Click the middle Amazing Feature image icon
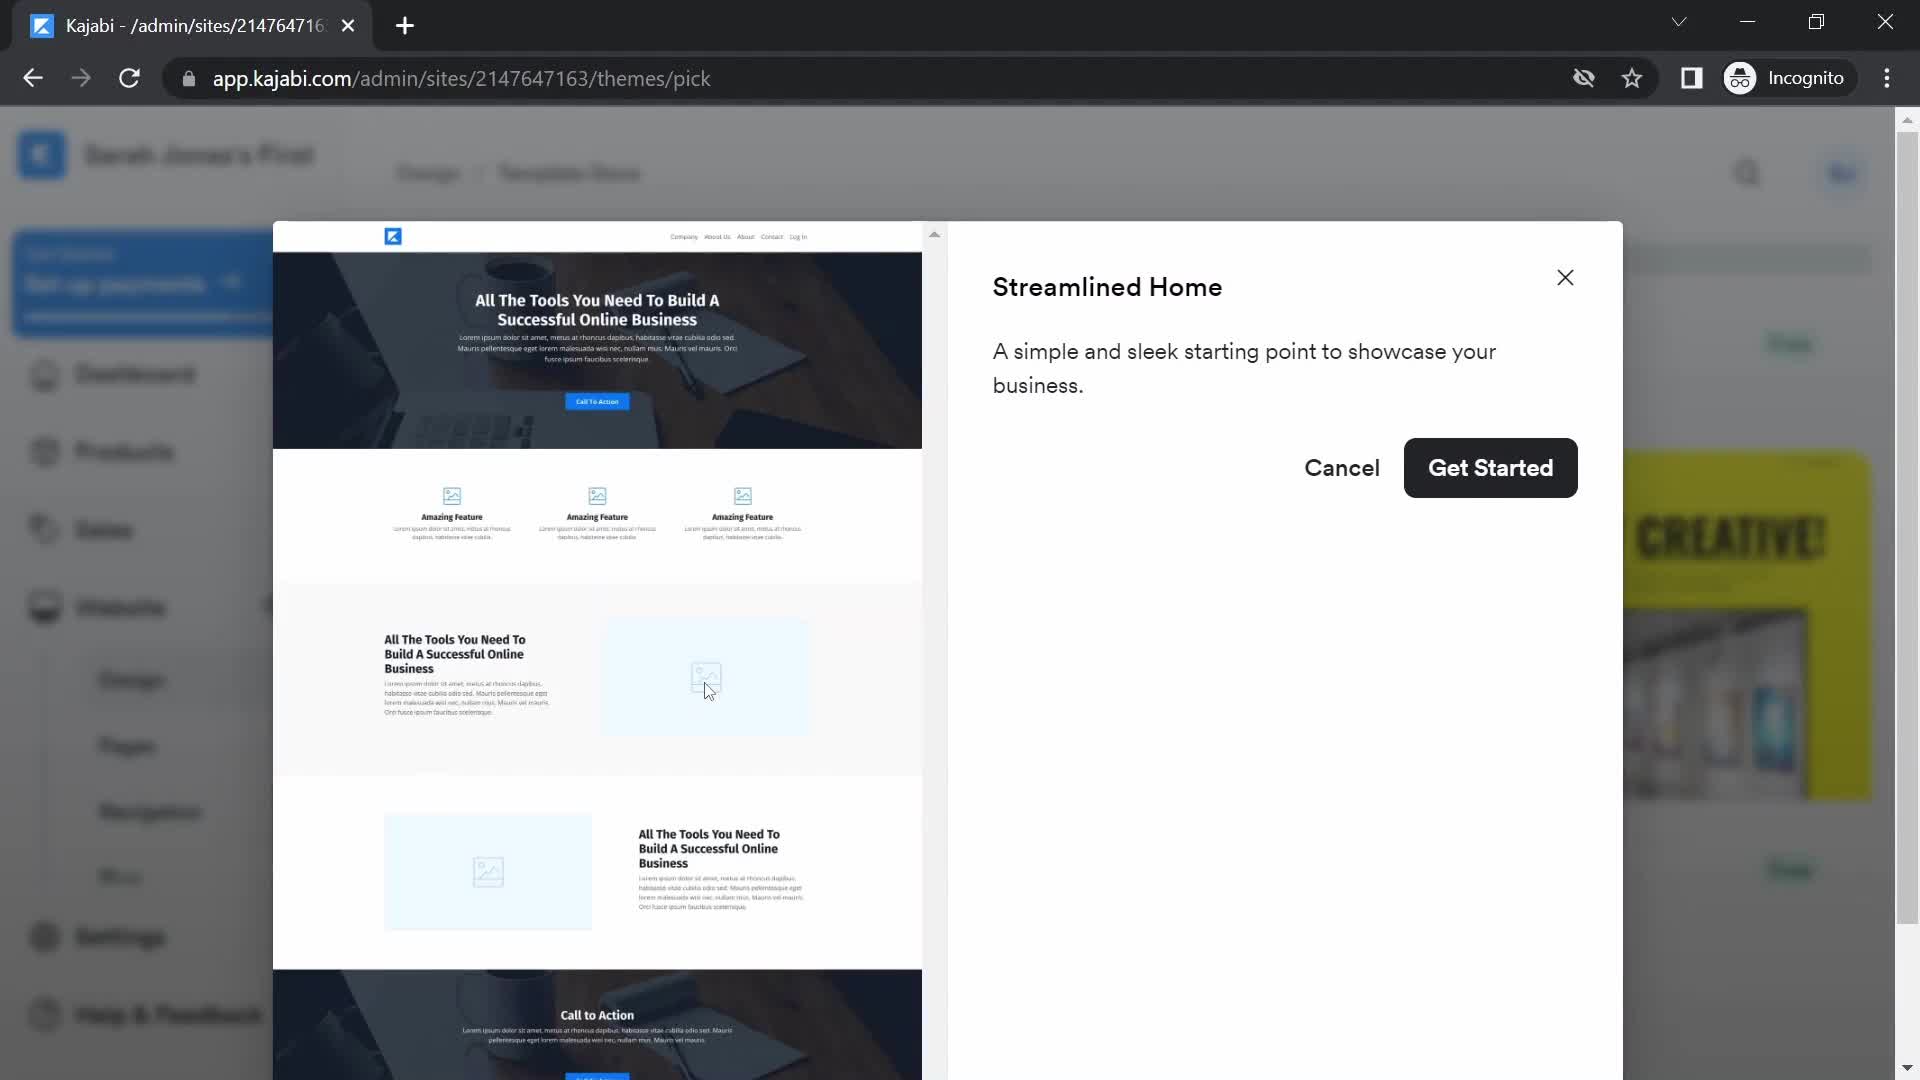The width and height of the screenshot is (1920, 1080). click(x=597, y=496)
